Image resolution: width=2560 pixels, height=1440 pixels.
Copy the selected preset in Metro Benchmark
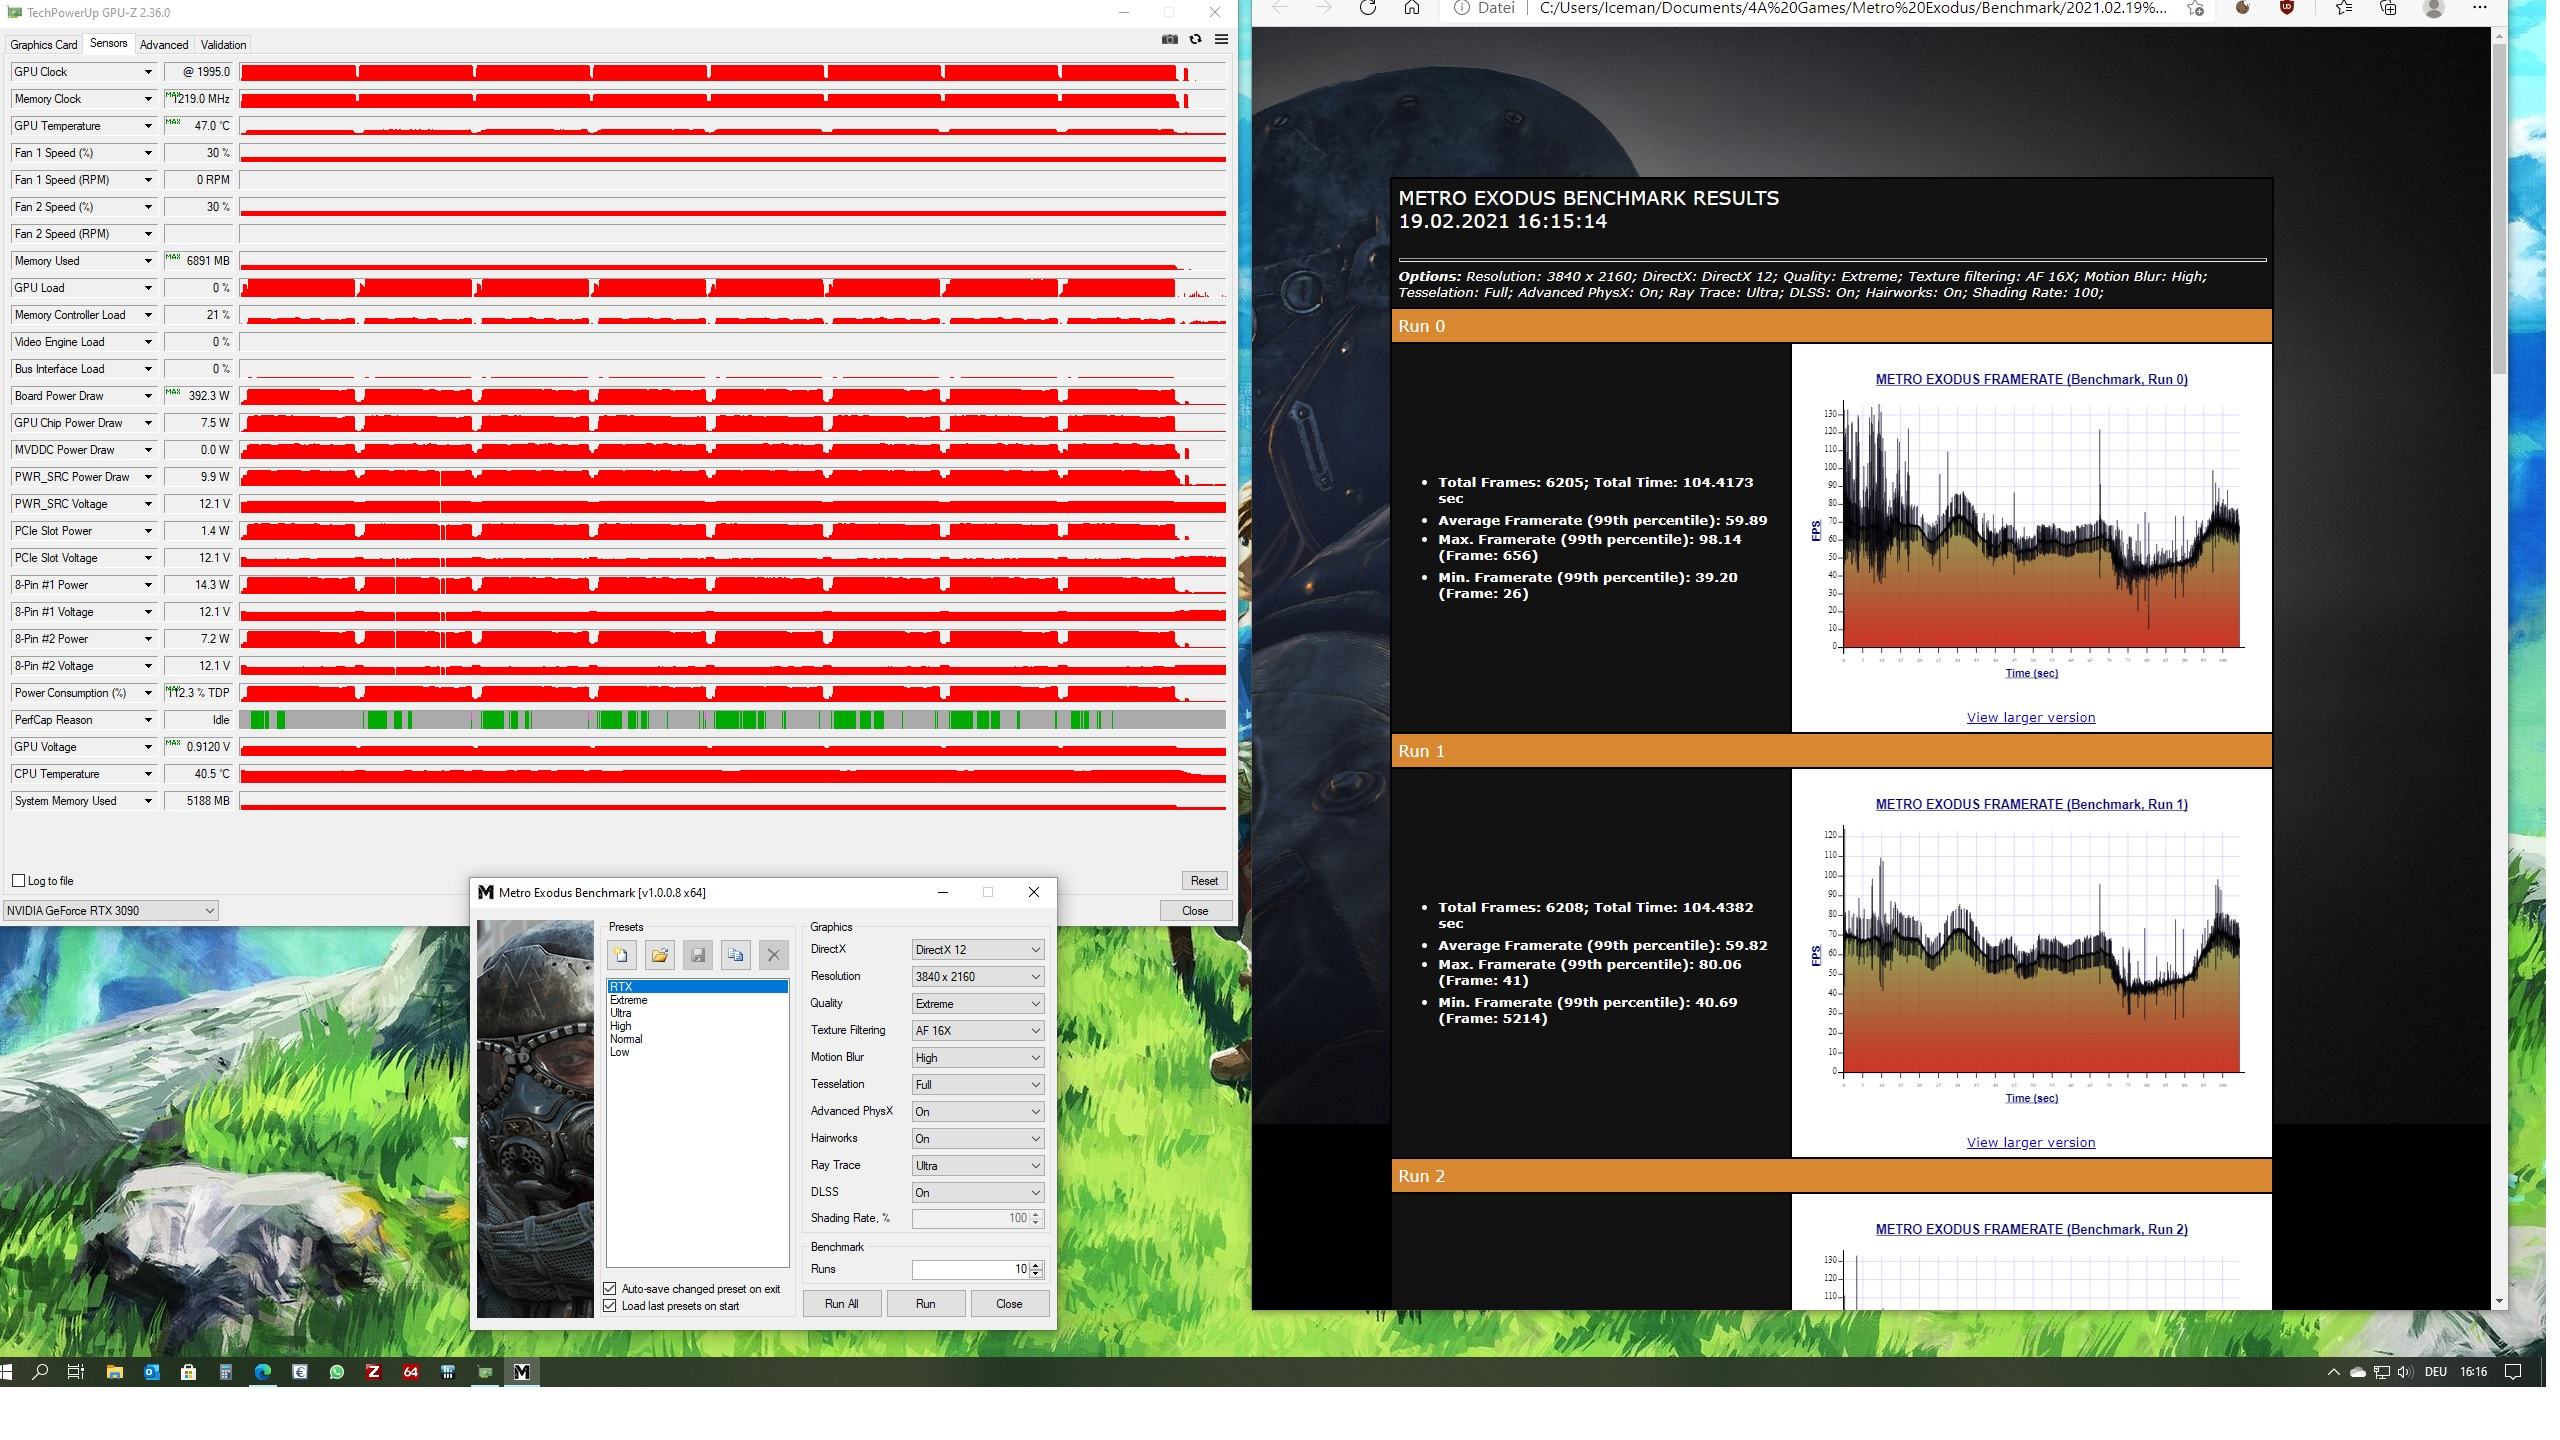coord(735,955)
